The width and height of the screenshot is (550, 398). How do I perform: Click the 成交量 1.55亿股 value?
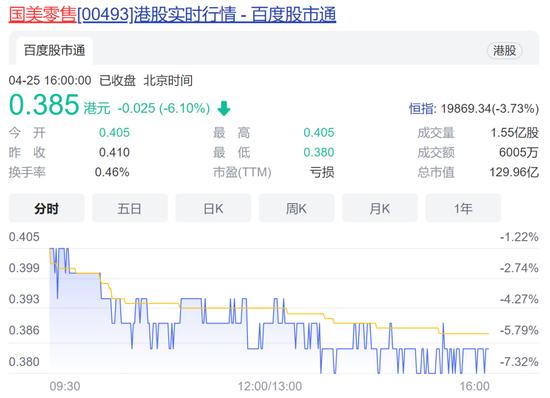click(514, 133)
